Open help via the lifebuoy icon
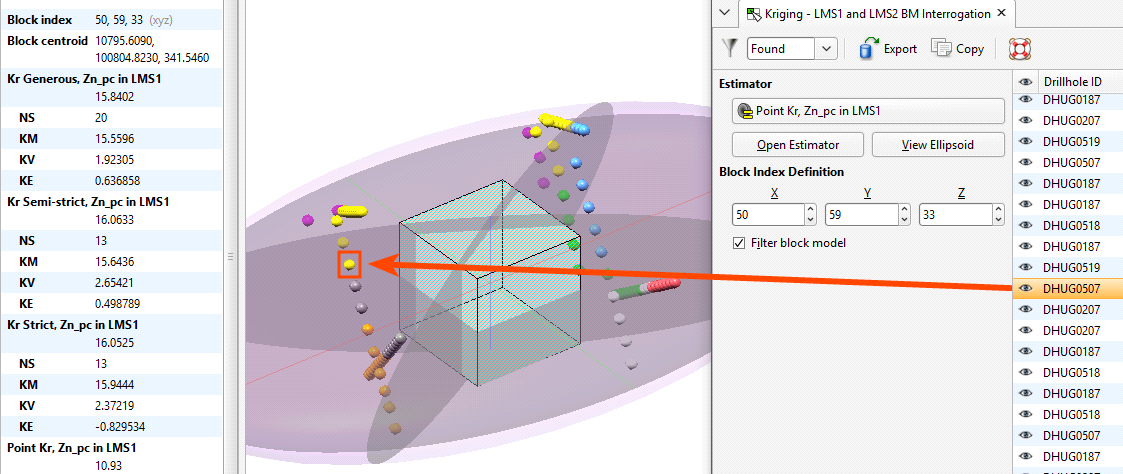 1019,48
